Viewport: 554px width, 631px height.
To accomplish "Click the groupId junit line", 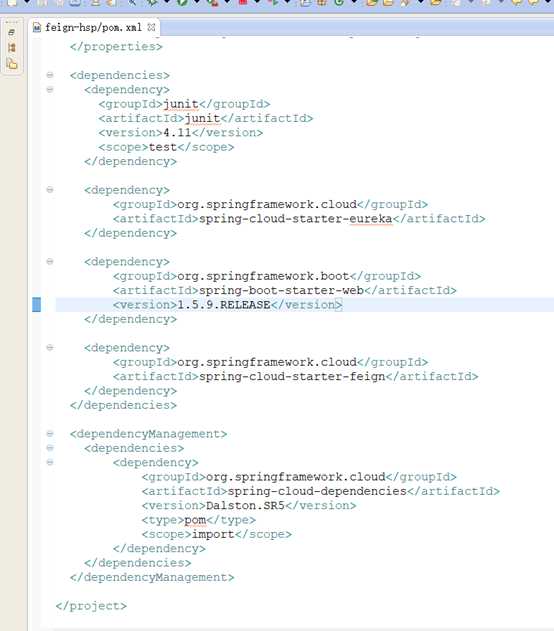I will pos(184,104).
